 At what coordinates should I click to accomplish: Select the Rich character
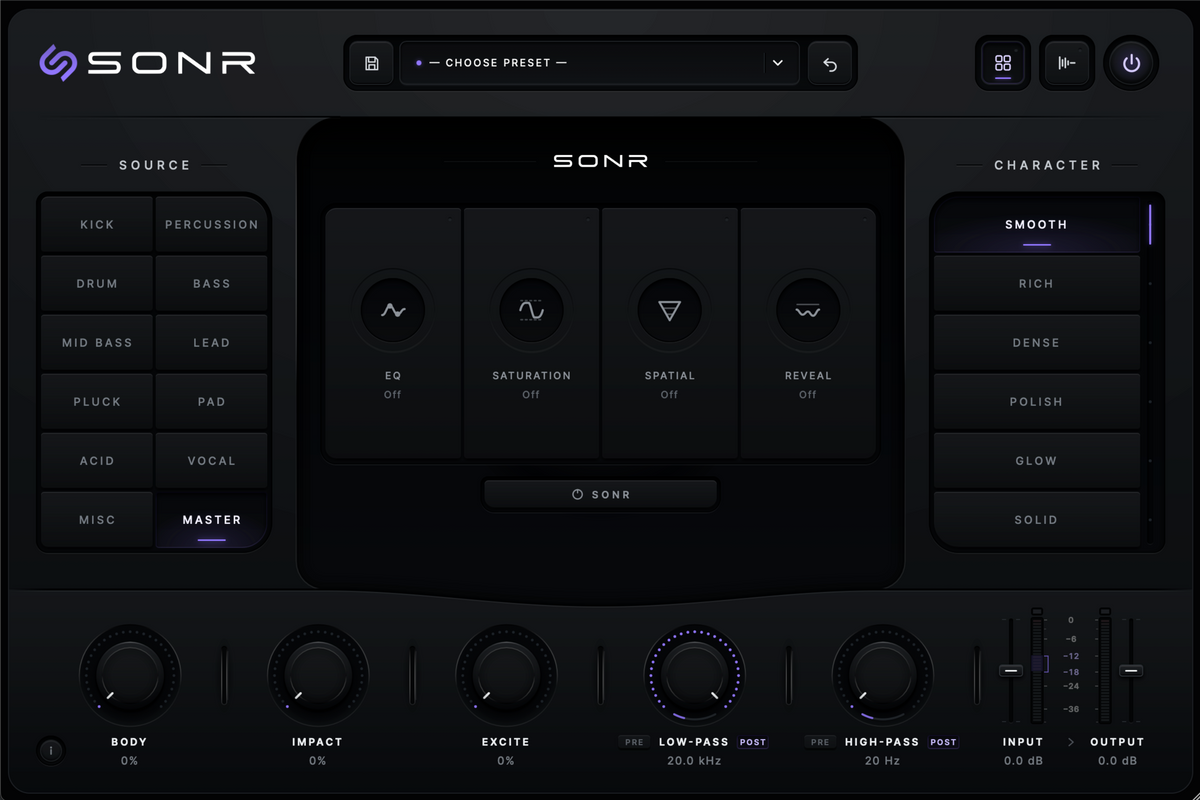coord(1036,284)
